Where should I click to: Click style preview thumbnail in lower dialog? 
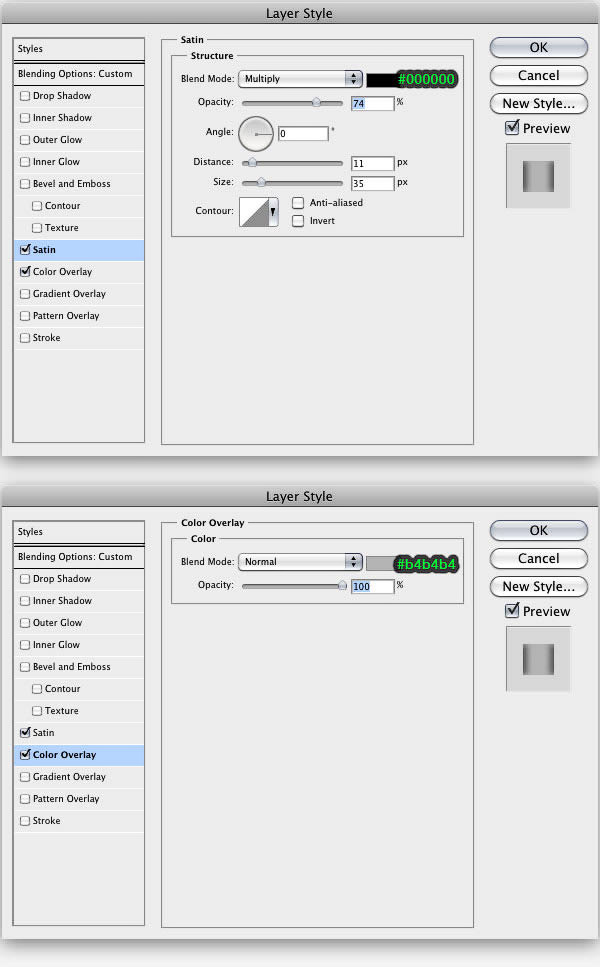(538, 659)
